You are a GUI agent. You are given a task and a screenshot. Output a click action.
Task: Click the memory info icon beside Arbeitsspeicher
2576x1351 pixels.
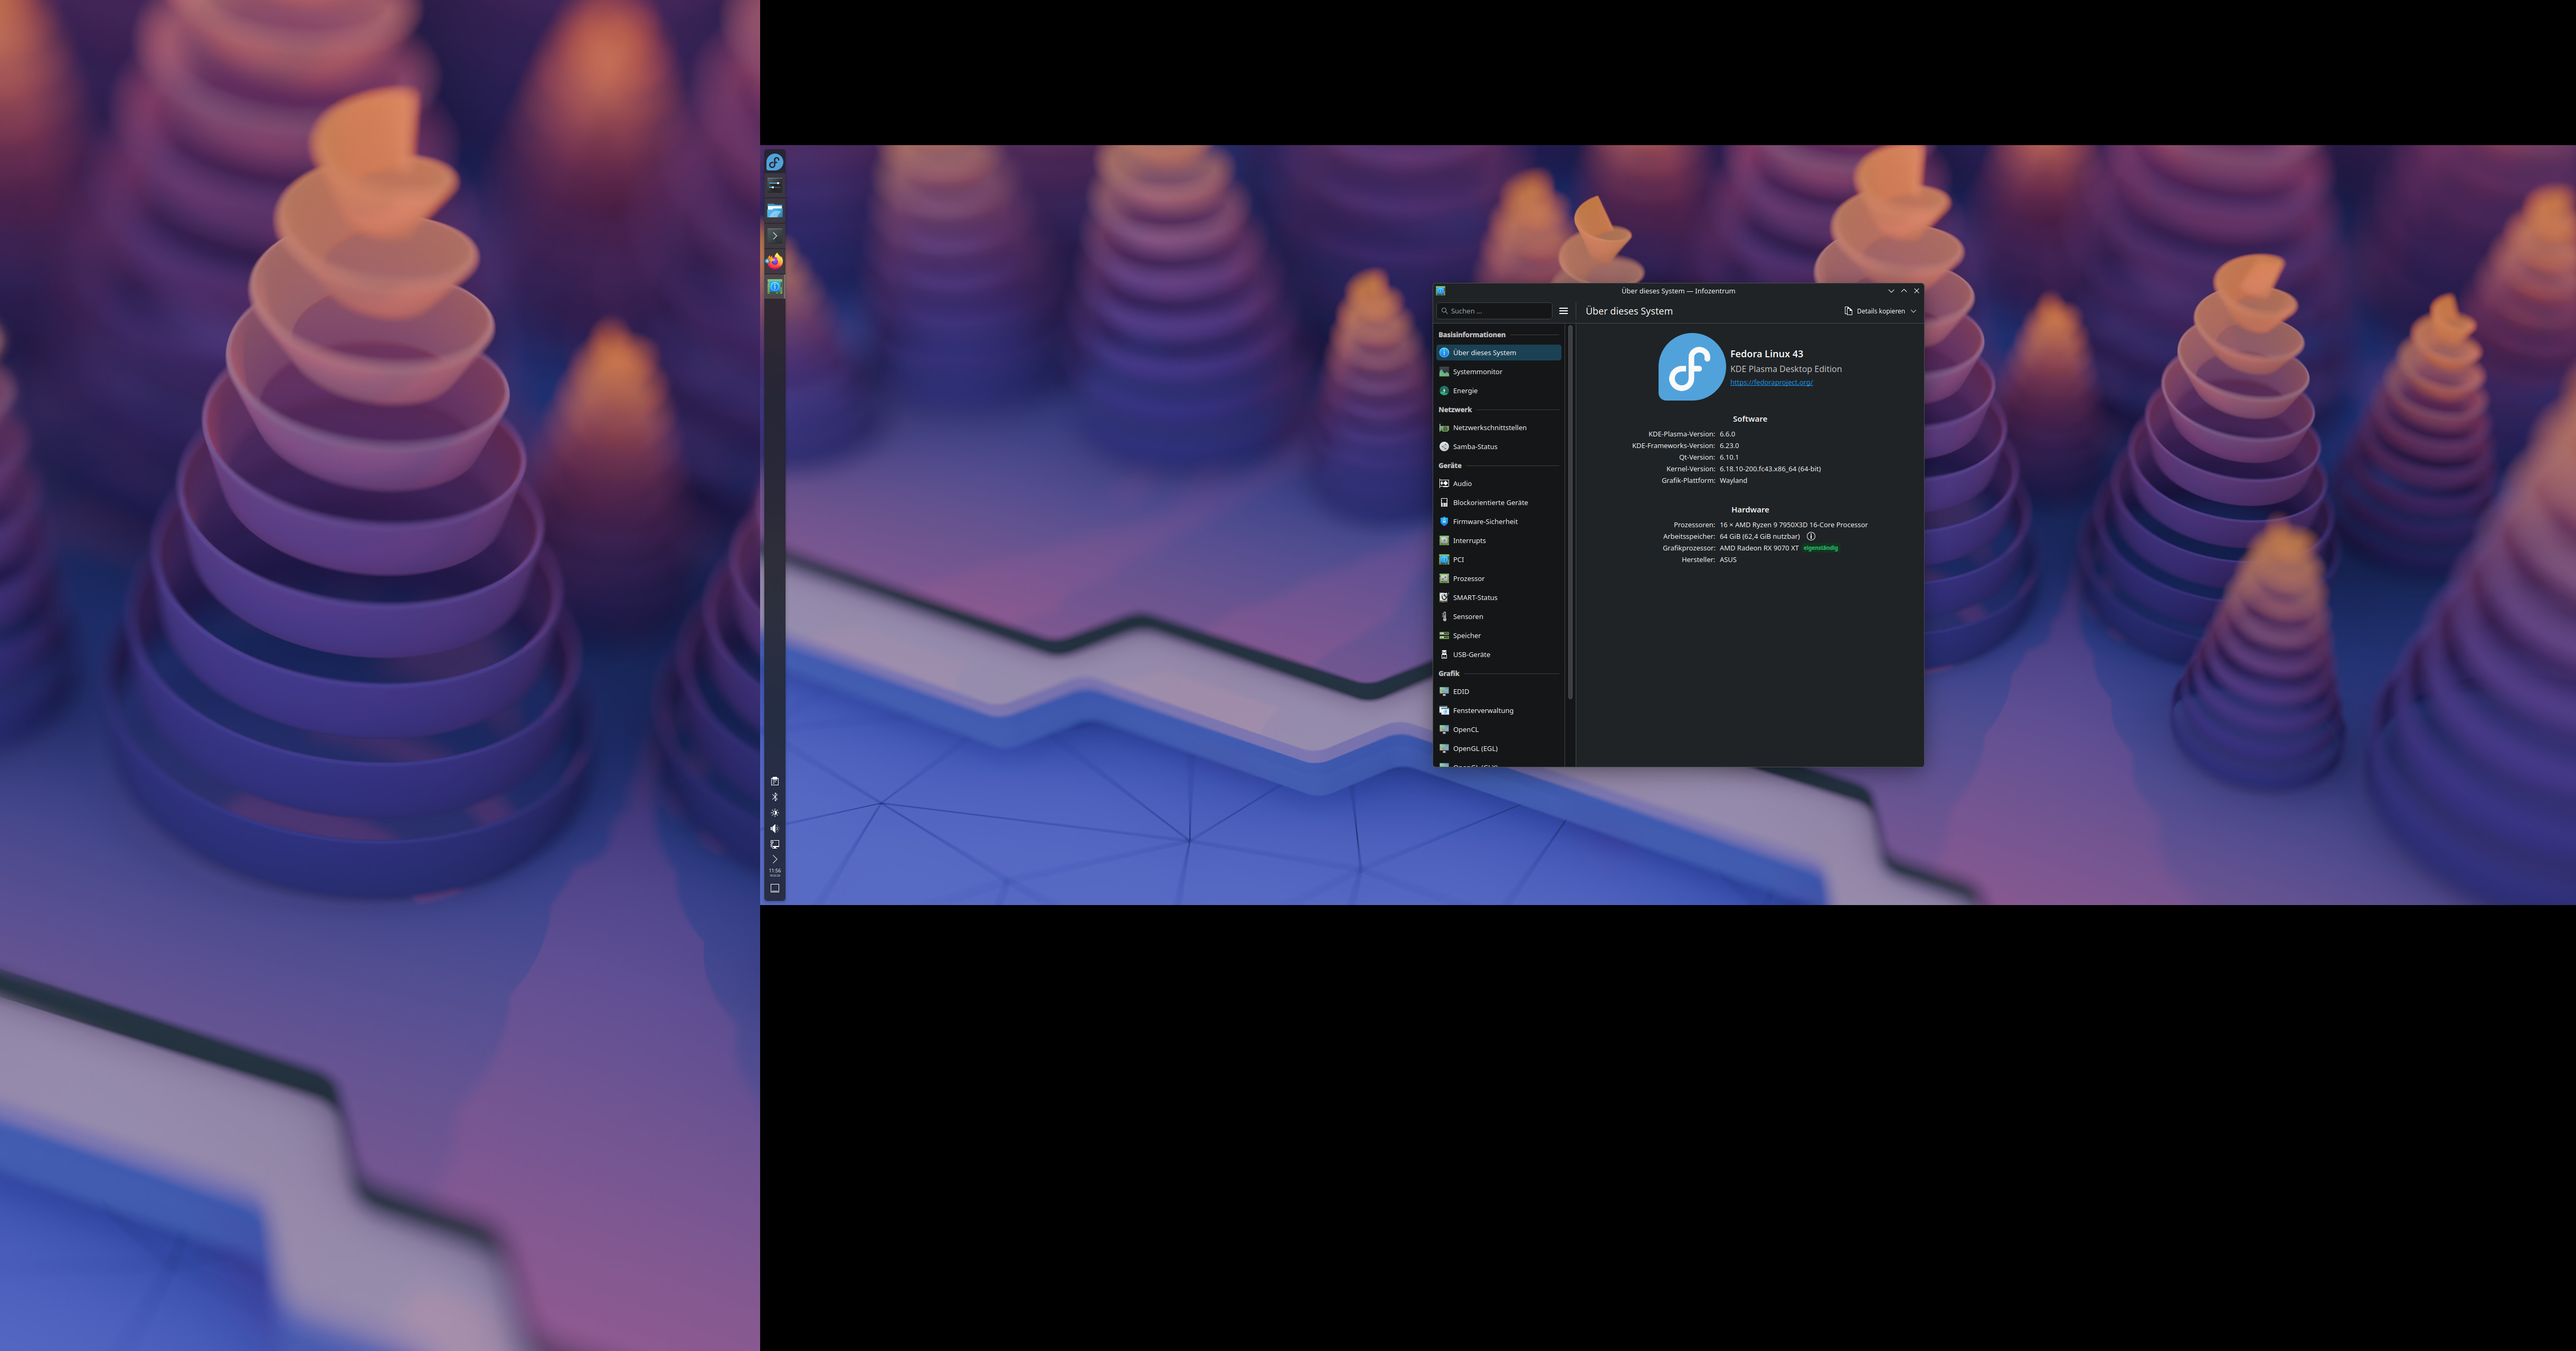(x=1811, y=536)
